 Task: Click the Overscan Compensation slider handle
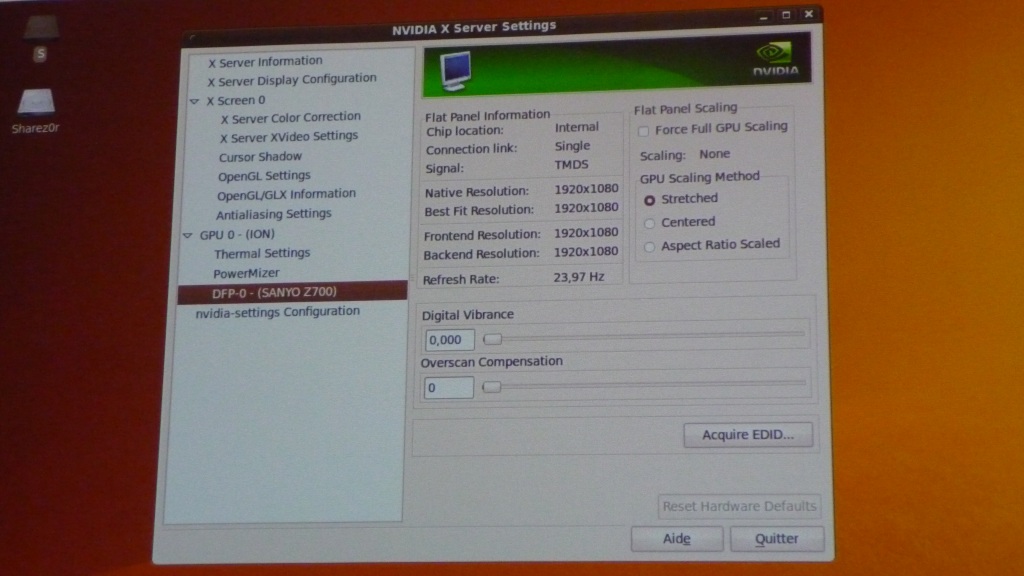click(491, 387)
